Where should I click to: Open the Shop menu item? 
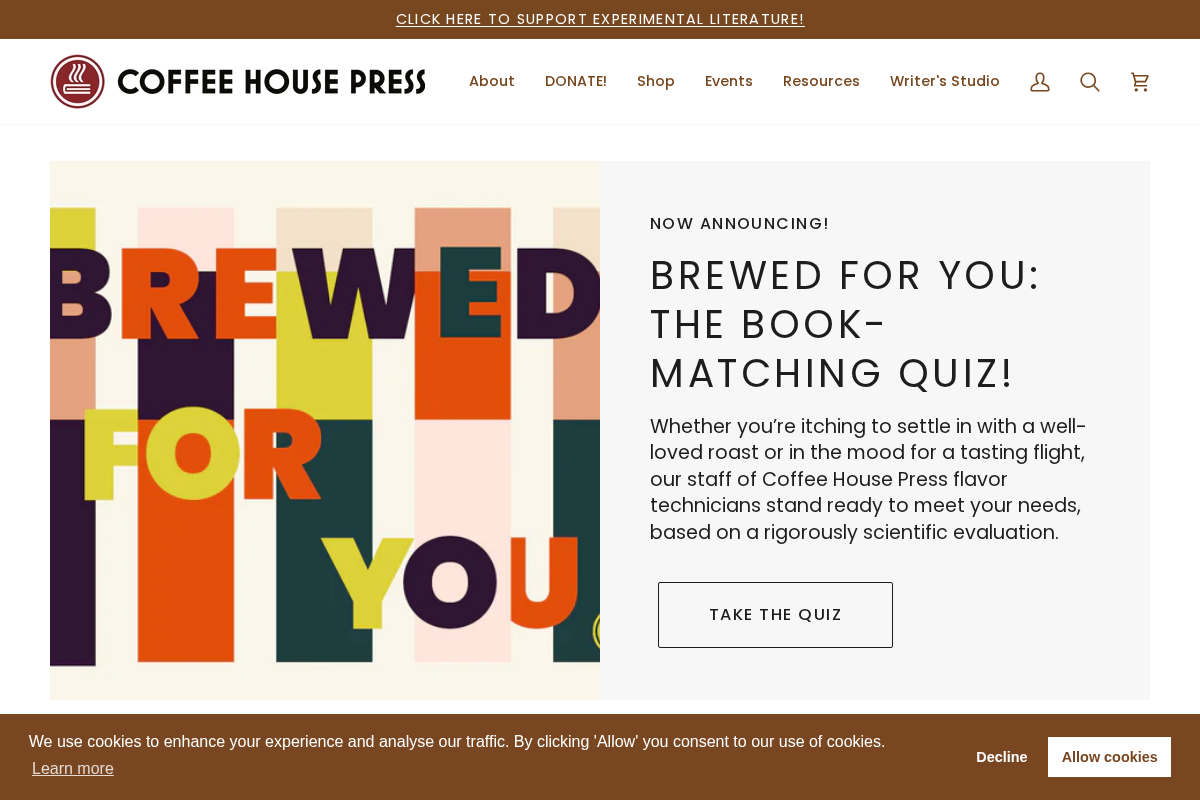(656, 81)
